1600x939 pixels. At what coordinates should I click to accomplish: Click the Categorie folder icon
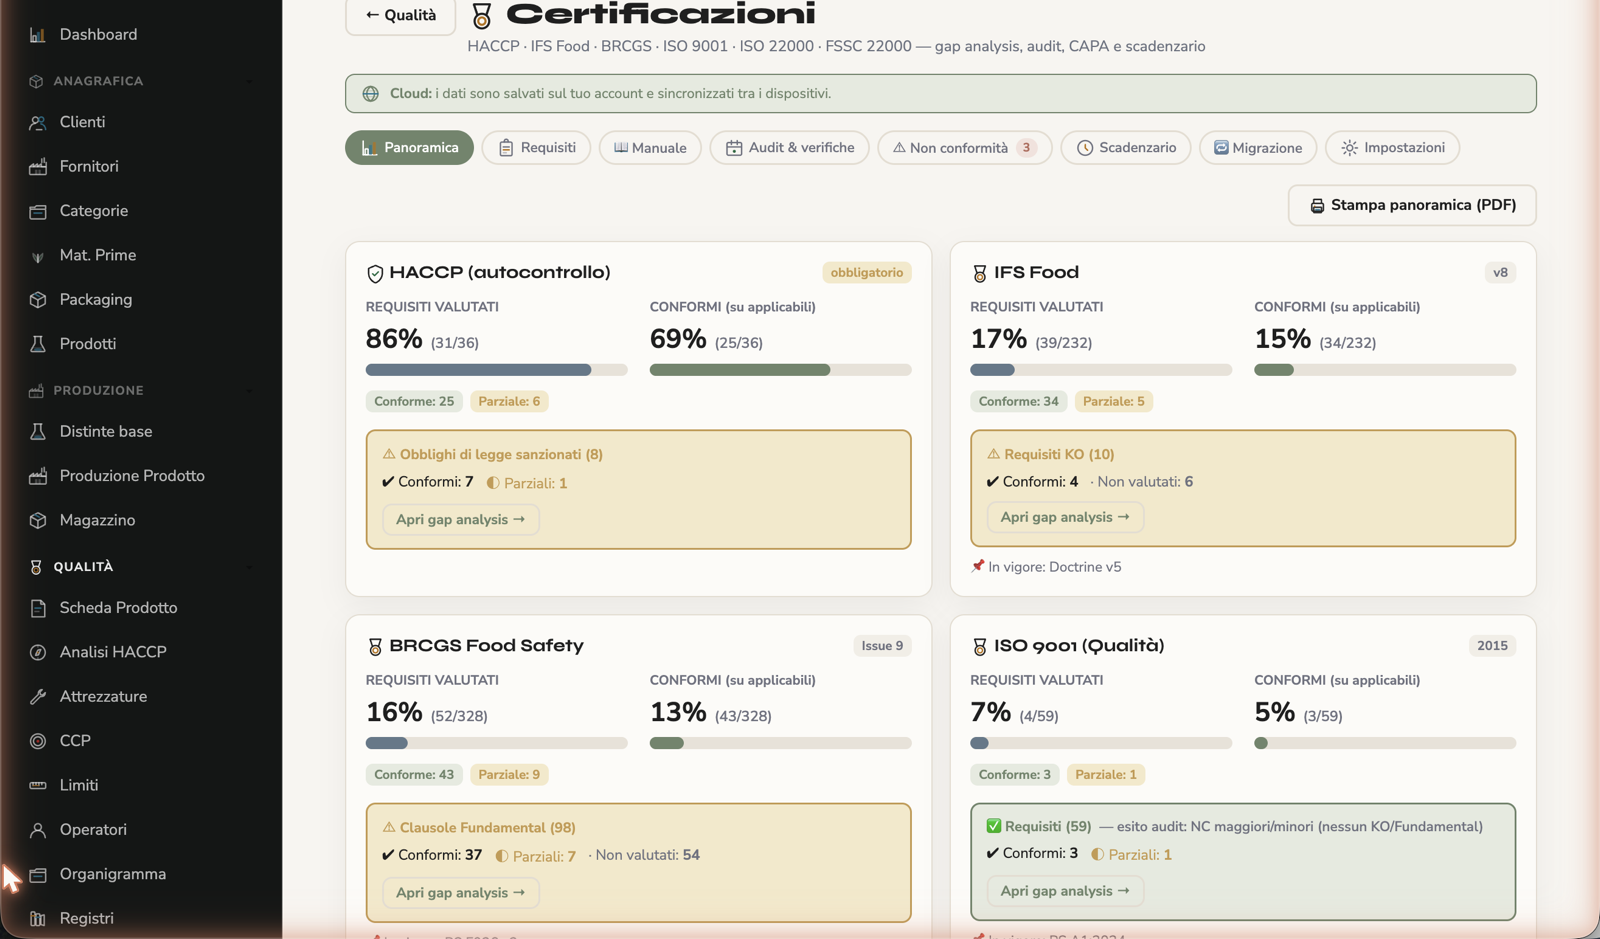click(37, 211)
